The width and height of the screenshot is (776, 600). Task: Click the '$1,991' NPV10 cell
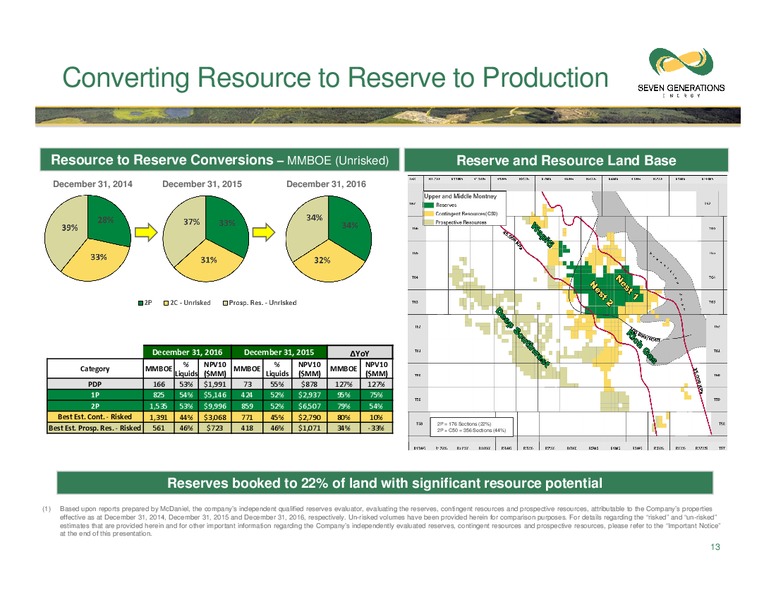pyautogui.click(x=215, y=384)
